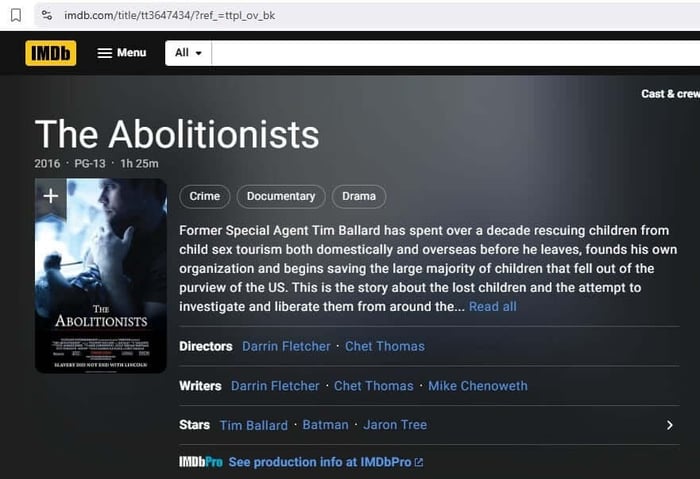
Task: Expand the Stars cast chevron arrow
Action: tap(669, 425)
